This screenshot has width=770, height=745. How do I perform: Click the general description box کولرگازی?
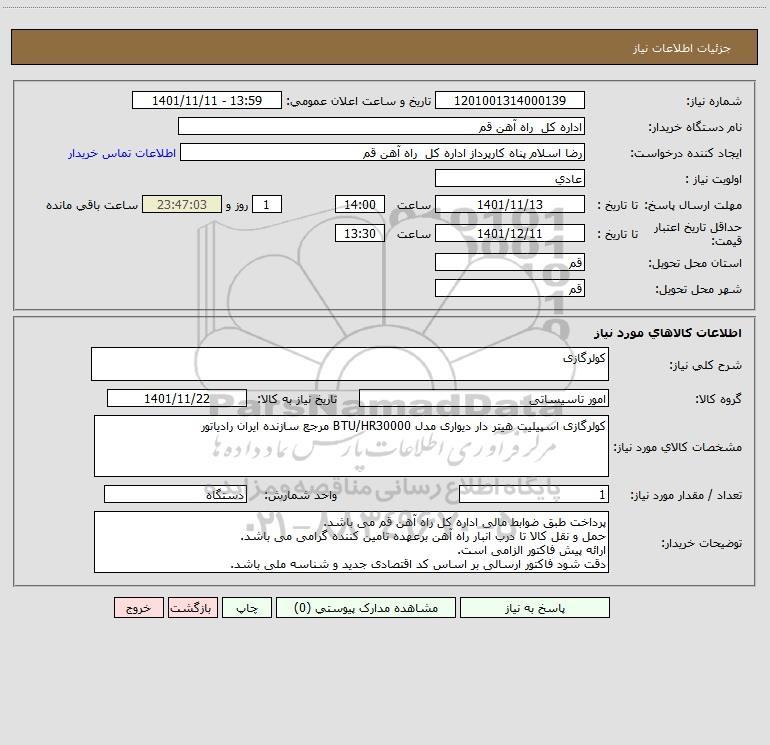(350, 364)
